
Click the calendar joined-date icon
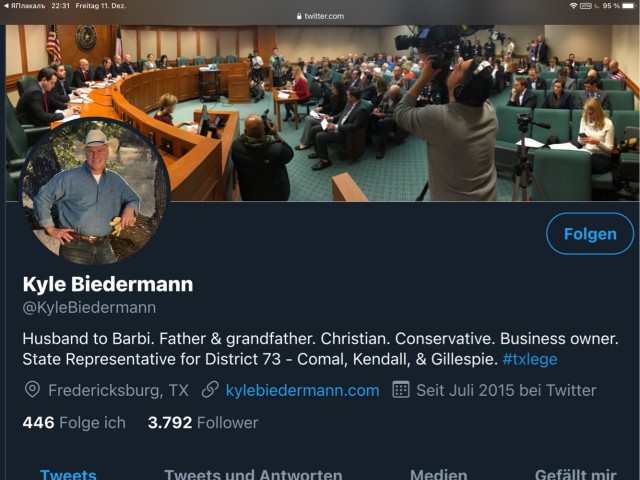401,390
